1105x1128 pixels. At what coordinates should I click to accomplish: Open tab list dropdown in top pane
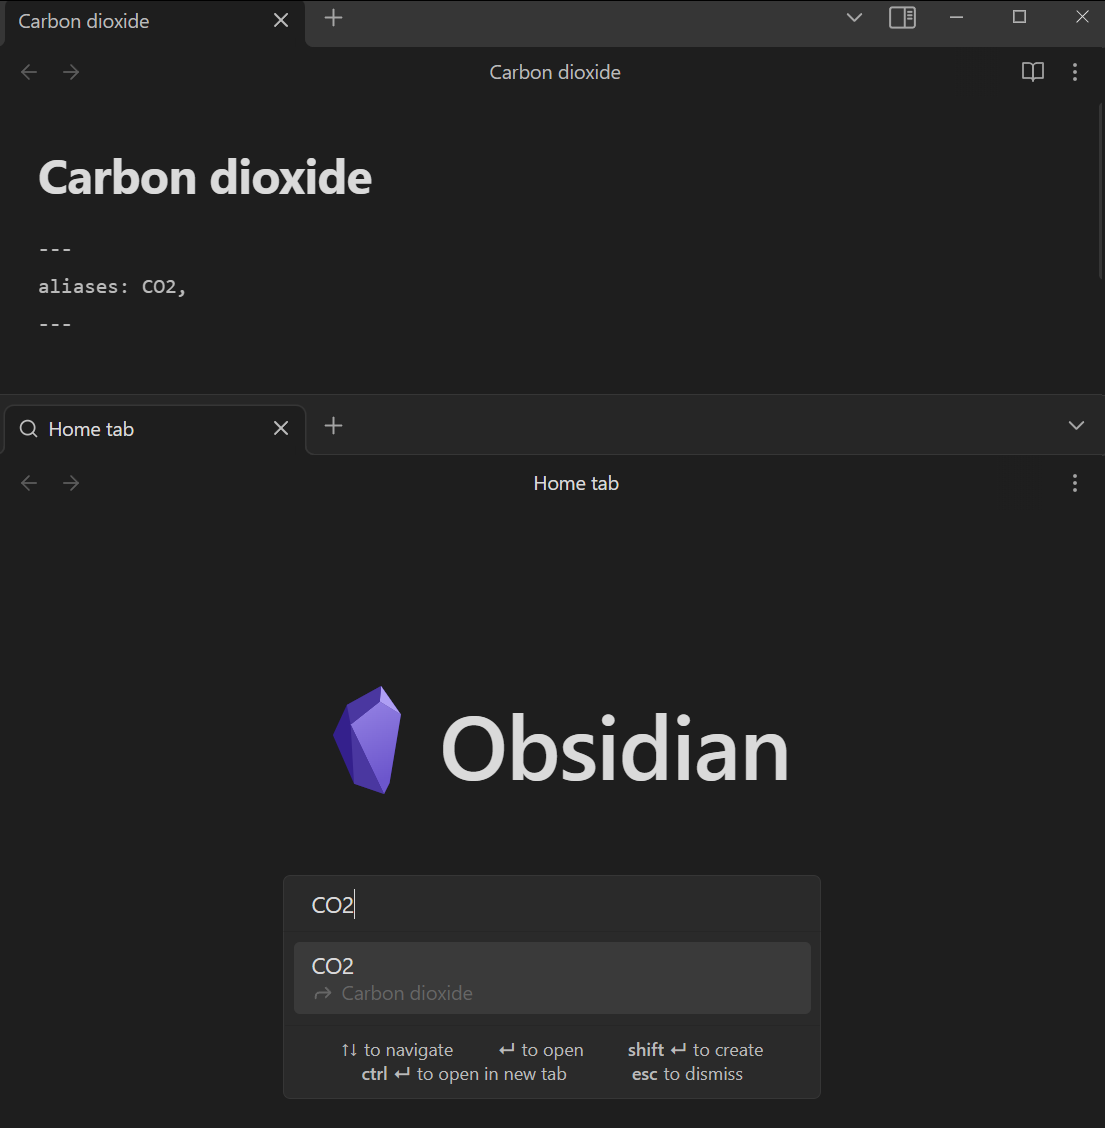pyautogui.click(x=854, y=18)
